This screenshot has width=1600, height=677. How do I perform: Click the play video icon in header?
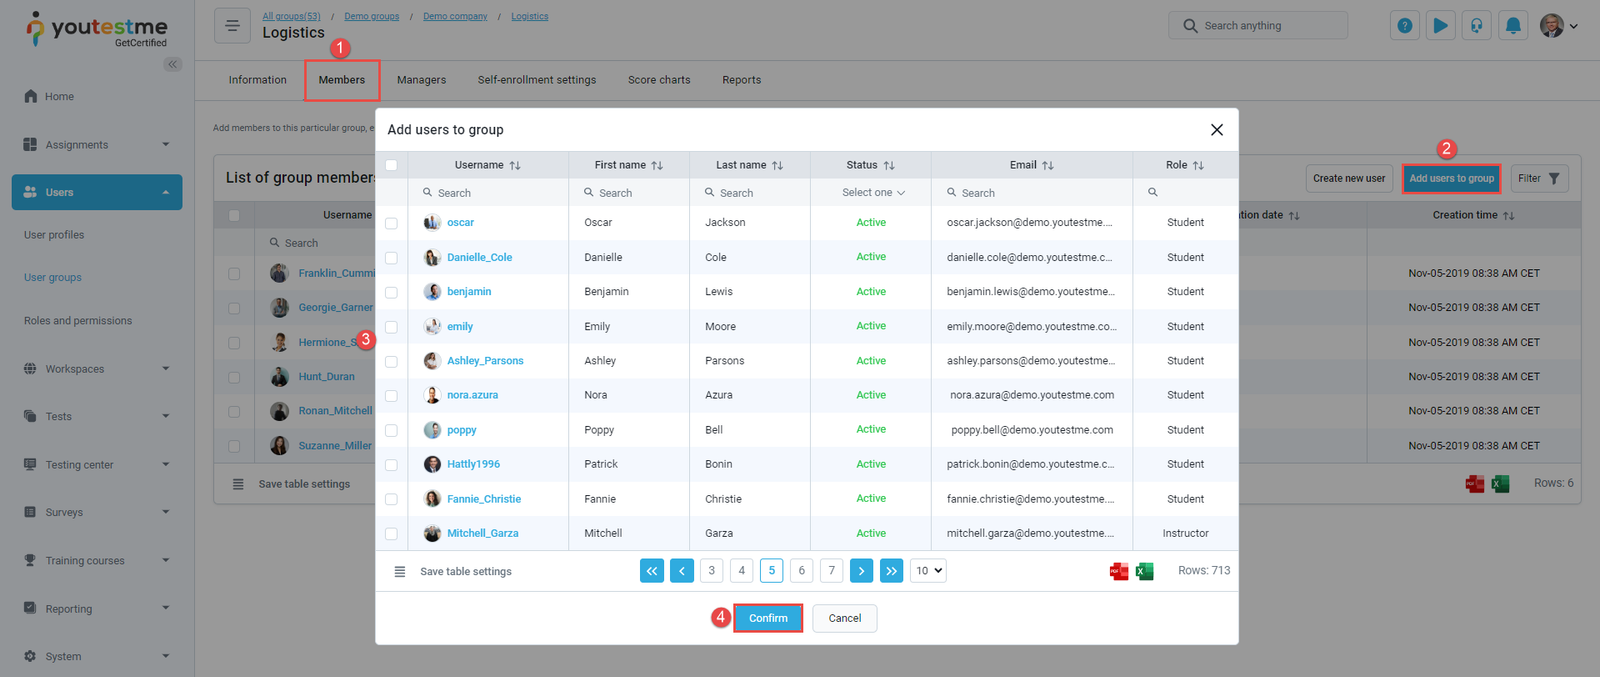pos(1440,26)
